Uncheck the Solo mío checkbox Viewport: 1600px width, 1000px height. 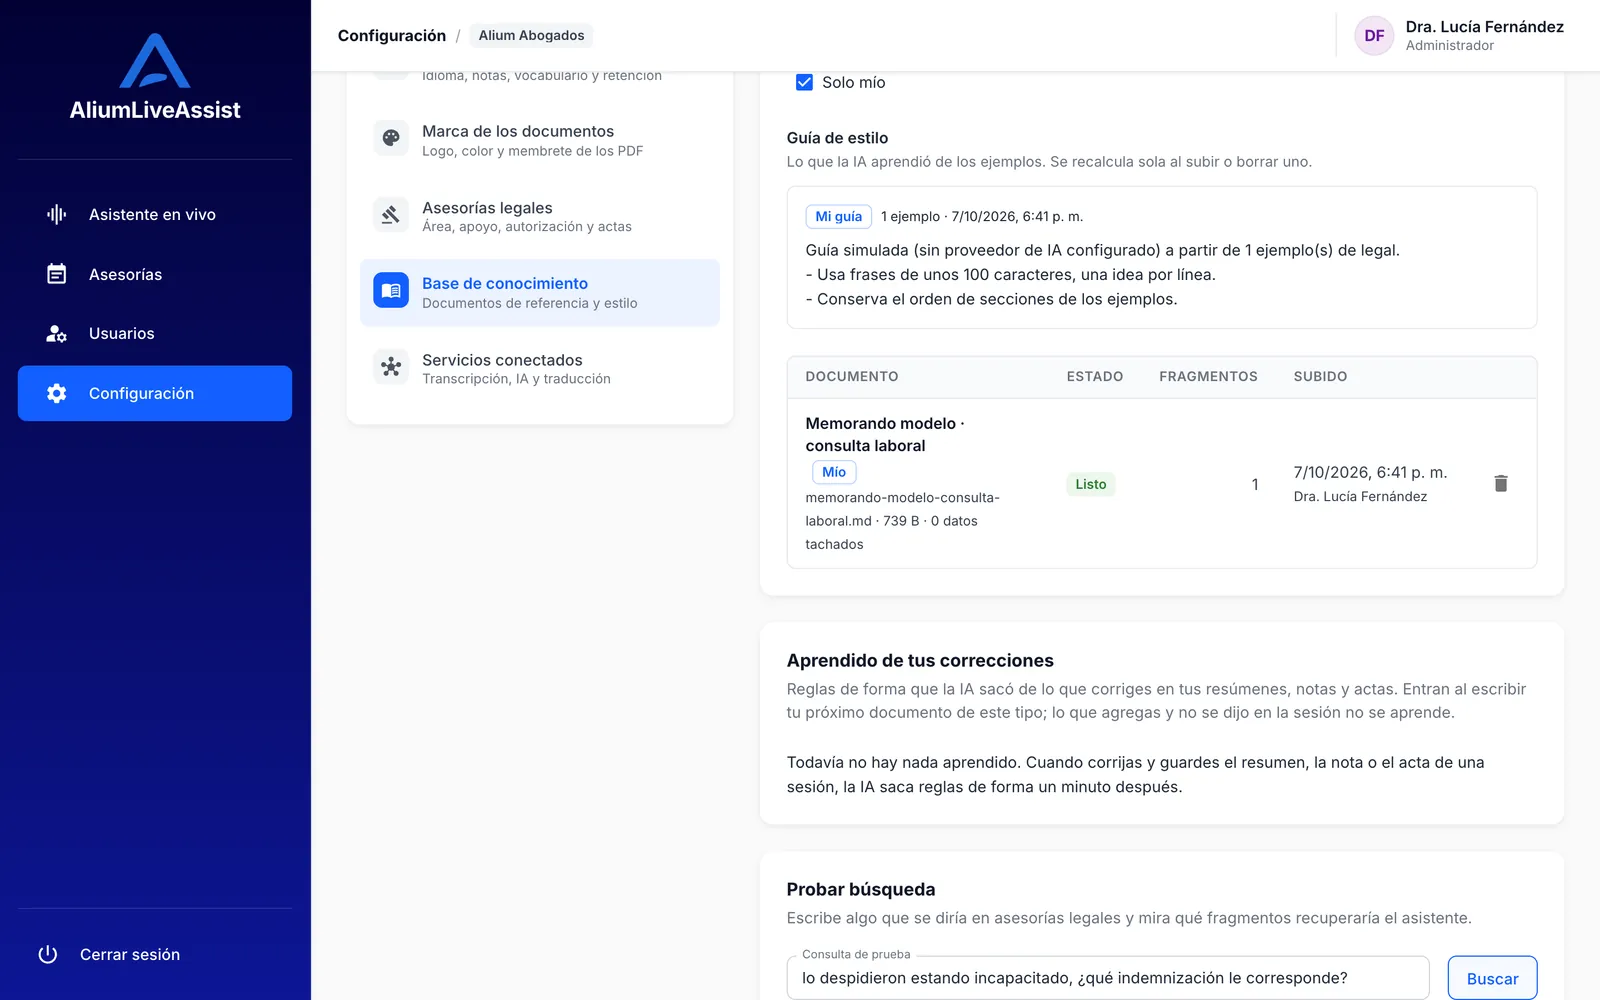804,82
